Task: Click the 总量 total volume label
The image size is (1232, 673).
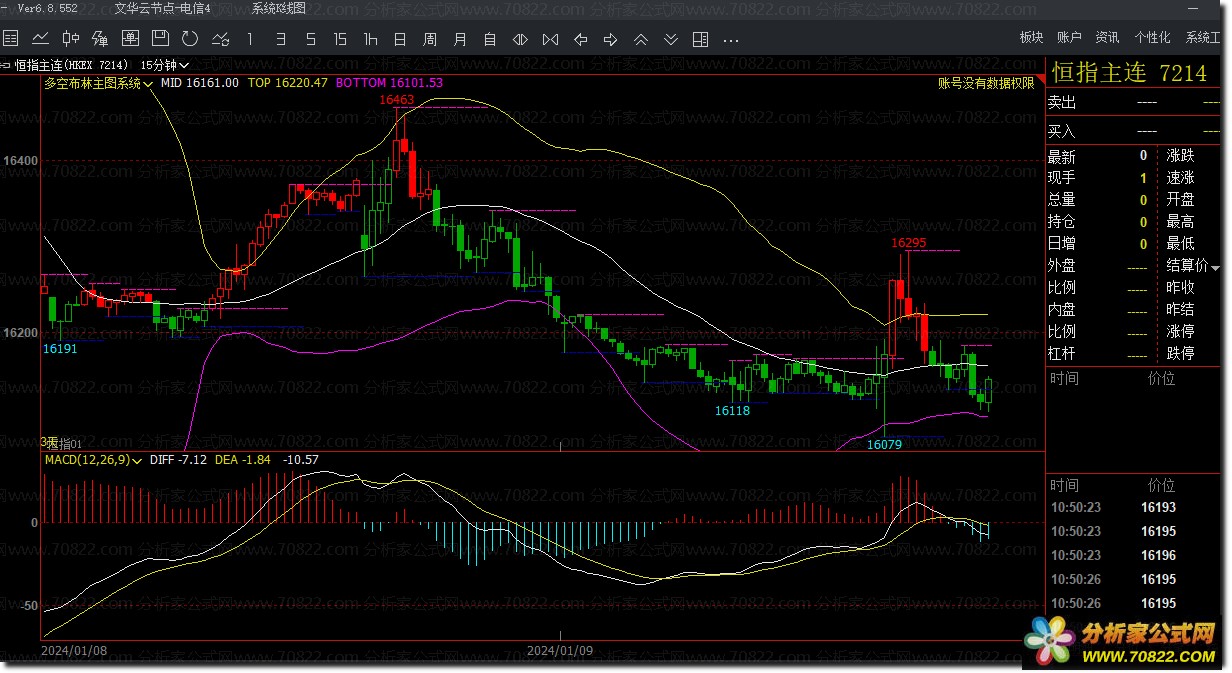Action: [1062, 199]
